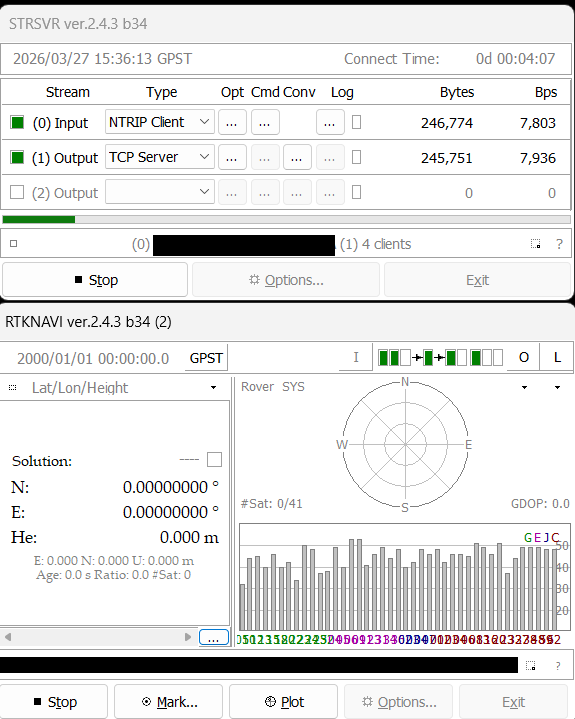The image size is (575, 719).
Task: Open RTKNAVI log streams with L button
Action: [x=557, y=358]
